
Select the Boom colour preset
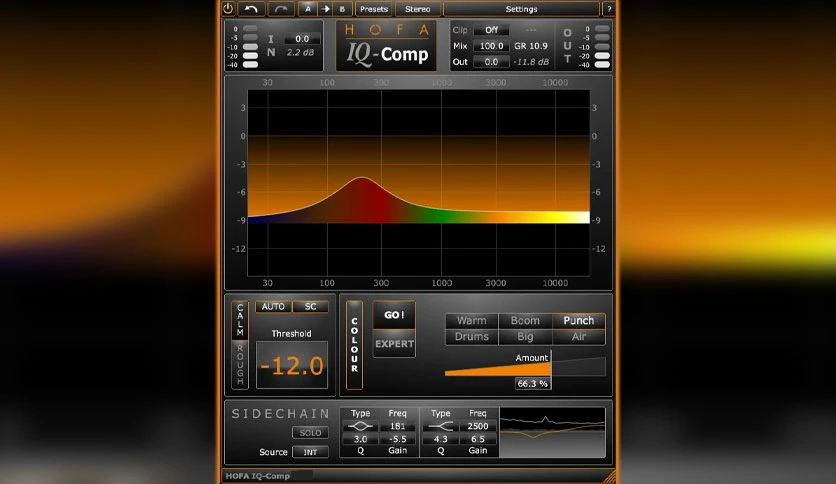pyautogui.click(x=525, y=320)
